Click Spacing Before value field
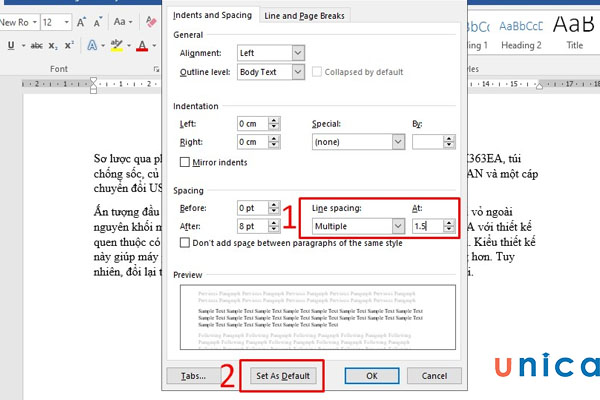 pyautogui.click(x=253, y=208)
